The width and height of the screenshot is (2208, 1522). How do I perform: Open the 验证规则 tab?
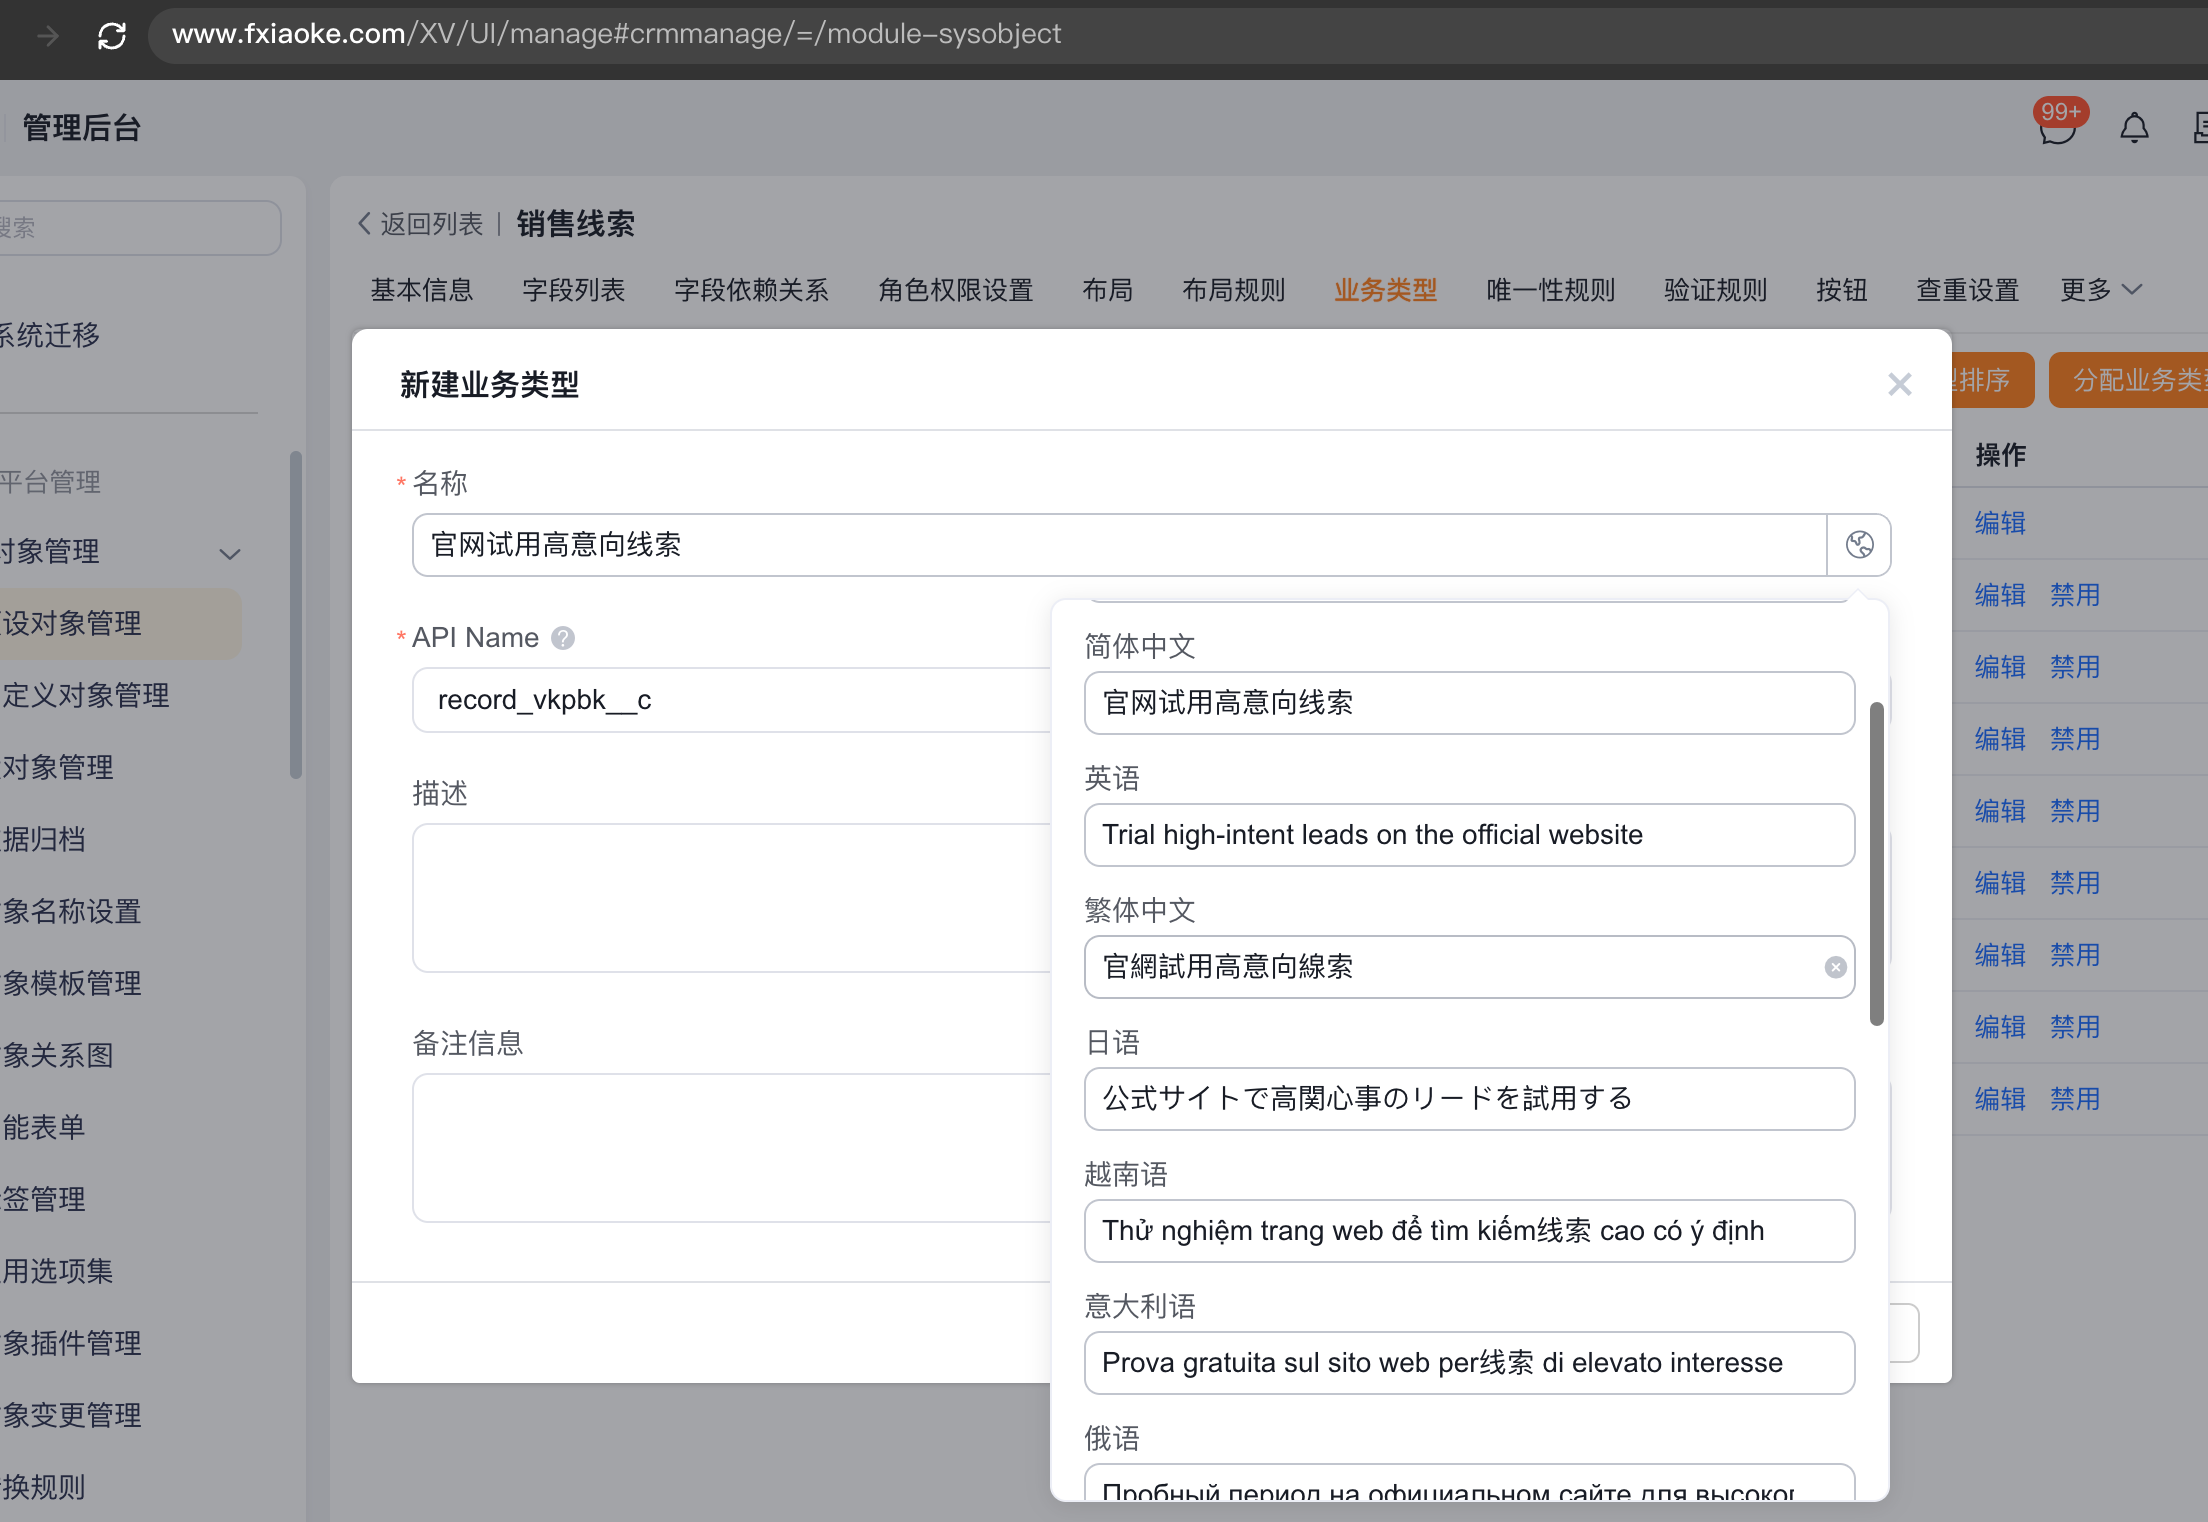pos(1715,290)
